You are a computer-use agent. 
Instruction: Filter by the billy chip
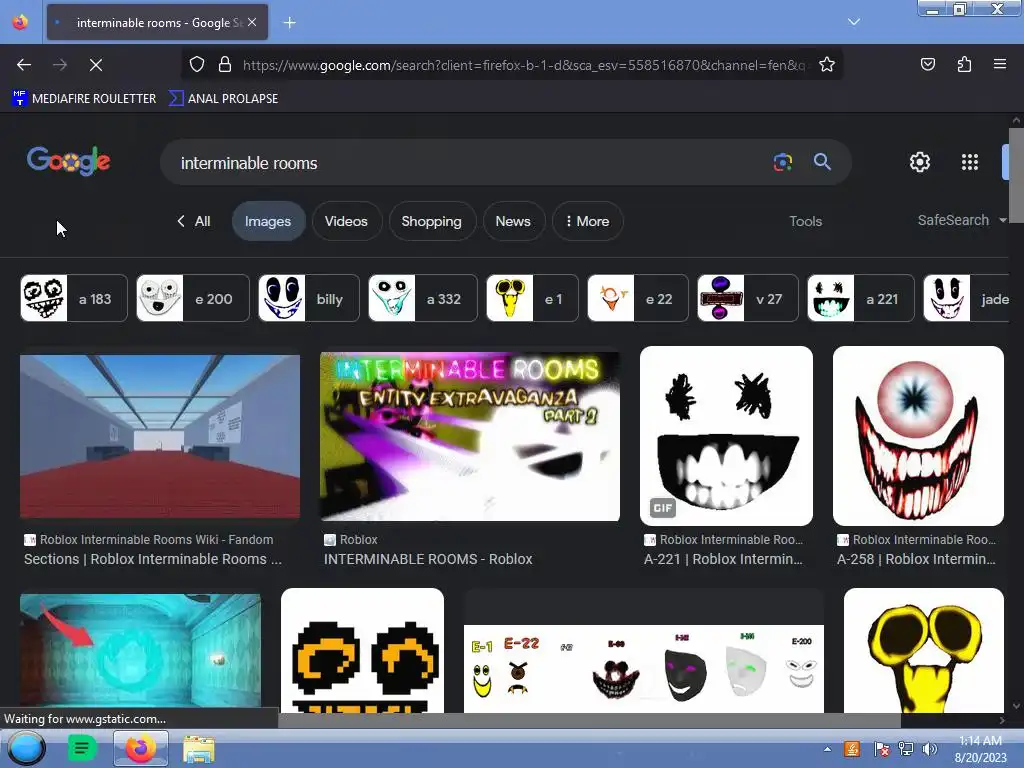pos(309,298)
